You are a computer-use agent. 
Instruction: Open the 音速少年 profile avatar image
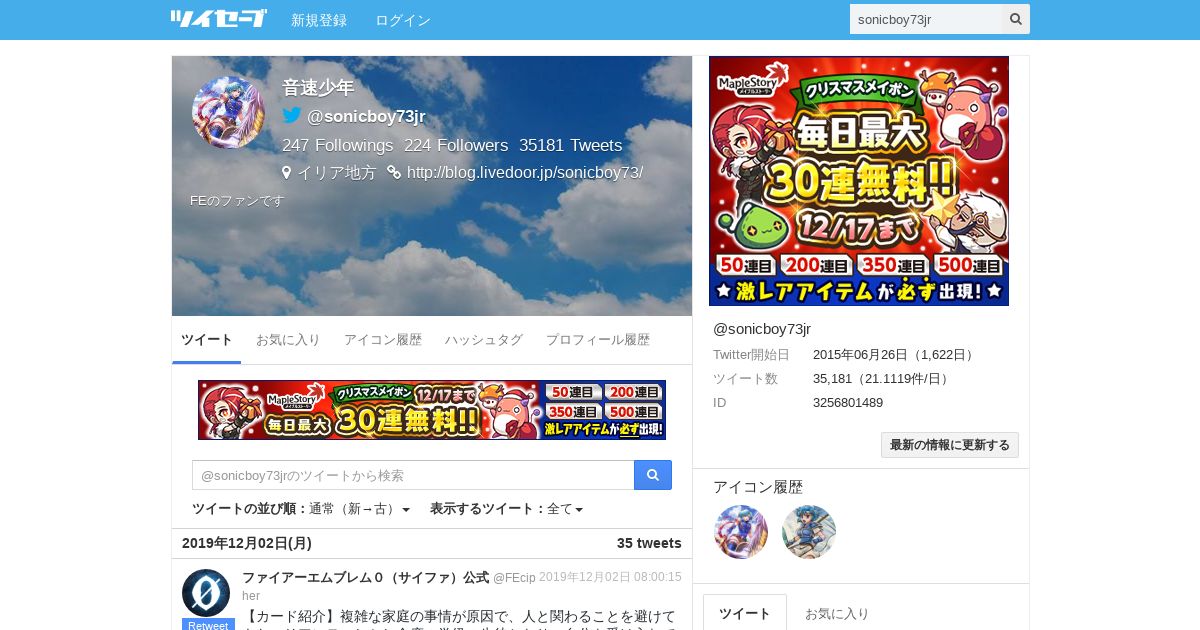point(228,112)
